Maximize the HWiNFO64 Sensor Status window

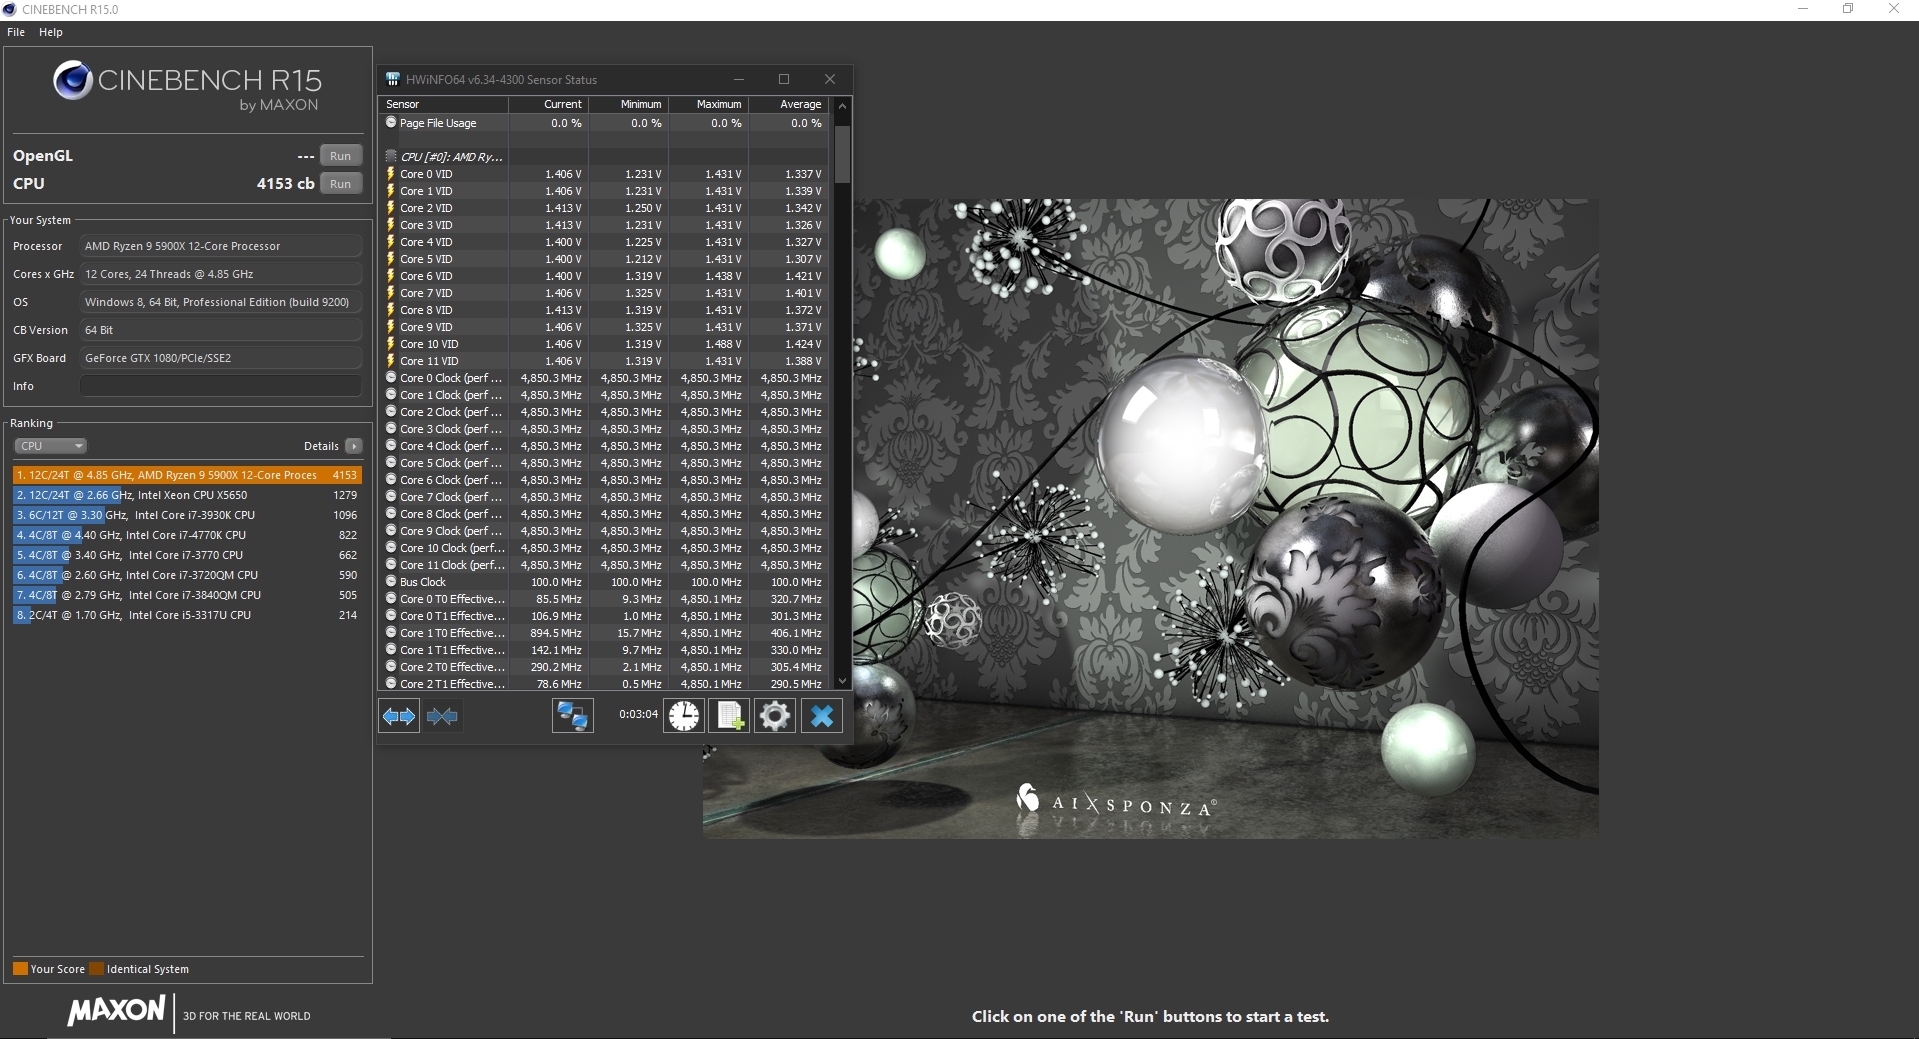[784, 79]
